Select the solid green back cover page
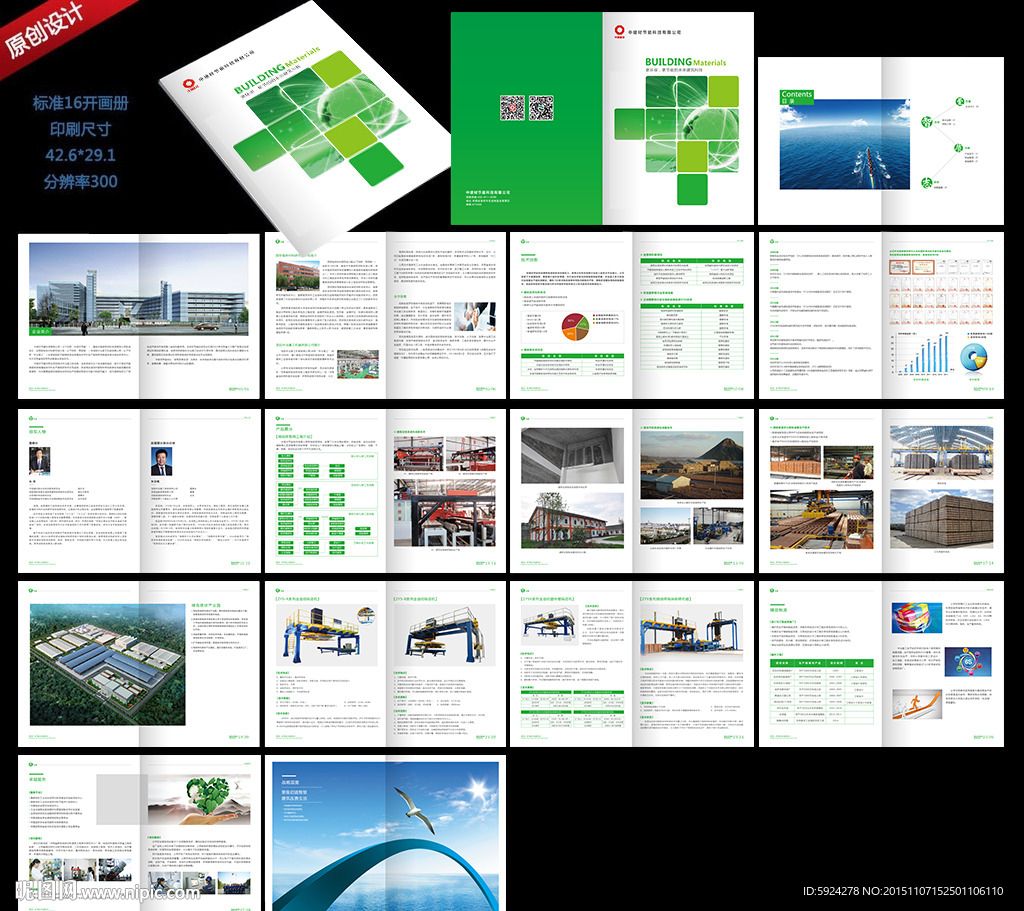Screen dimensions: 1024x911 (526, 118)
